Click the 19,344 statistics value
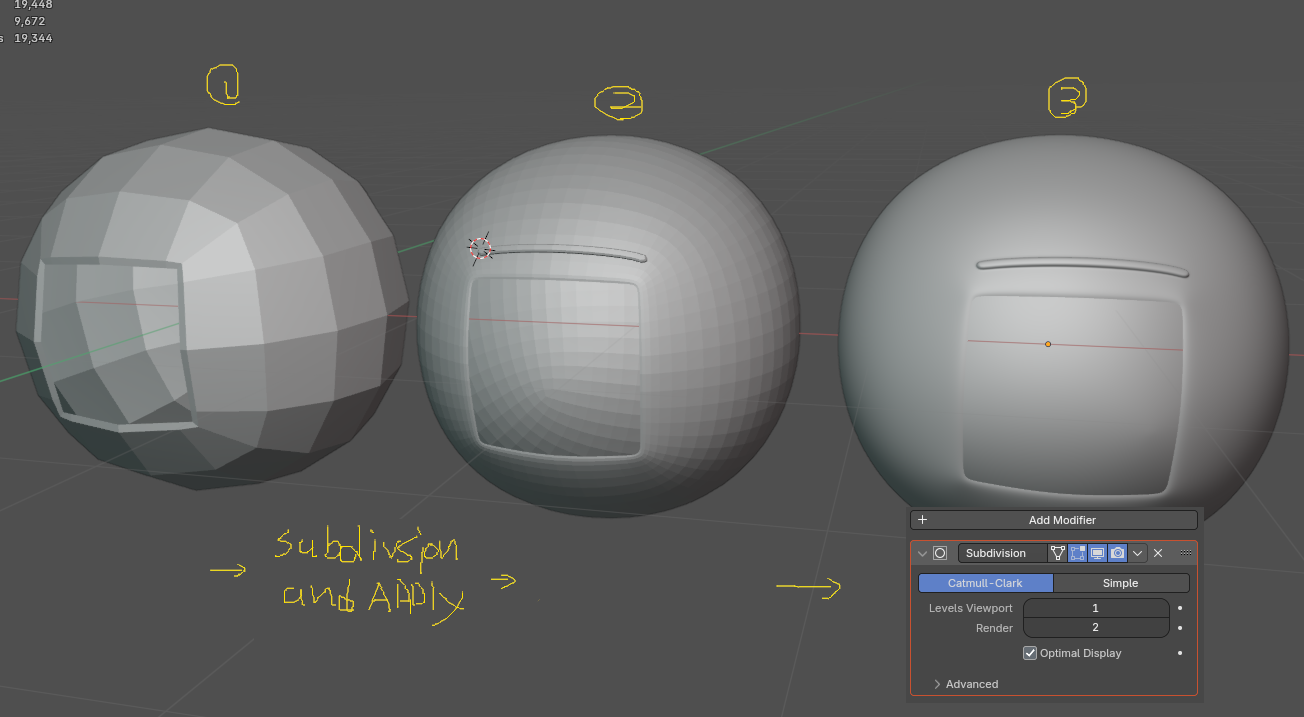 pyautogui.click(x=33, y=38)
